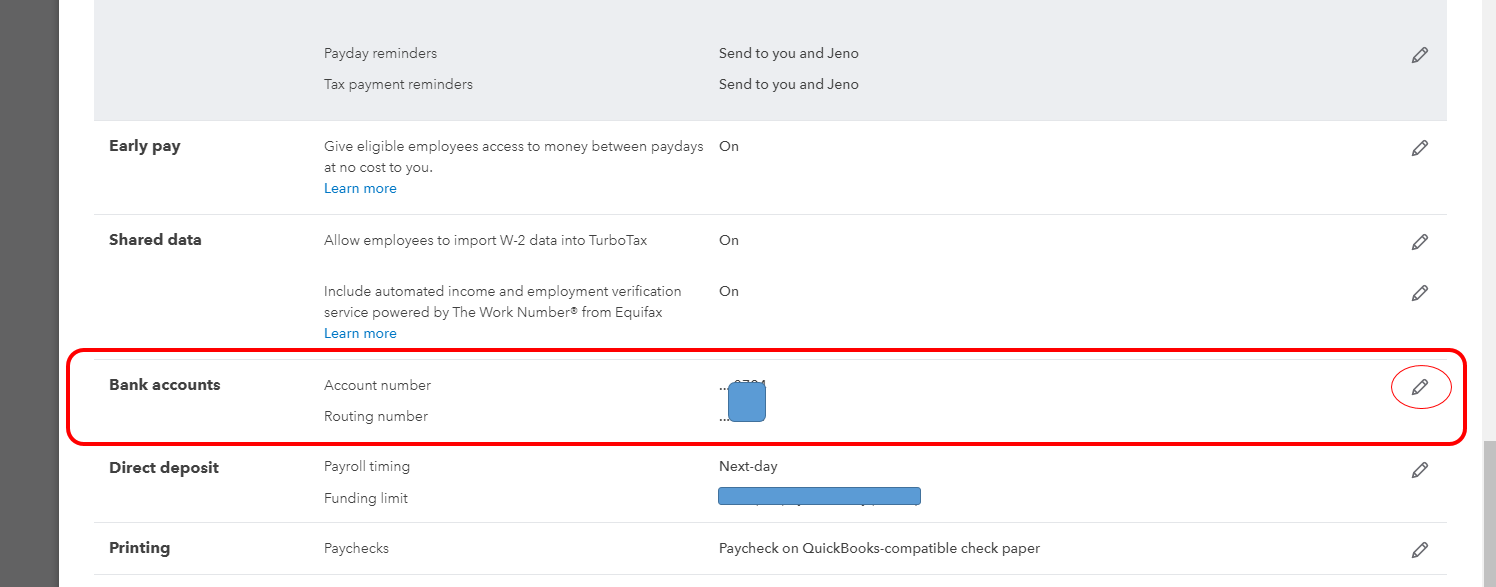Edit Payday reminders settings with the pencil icon

[1420, 54]
